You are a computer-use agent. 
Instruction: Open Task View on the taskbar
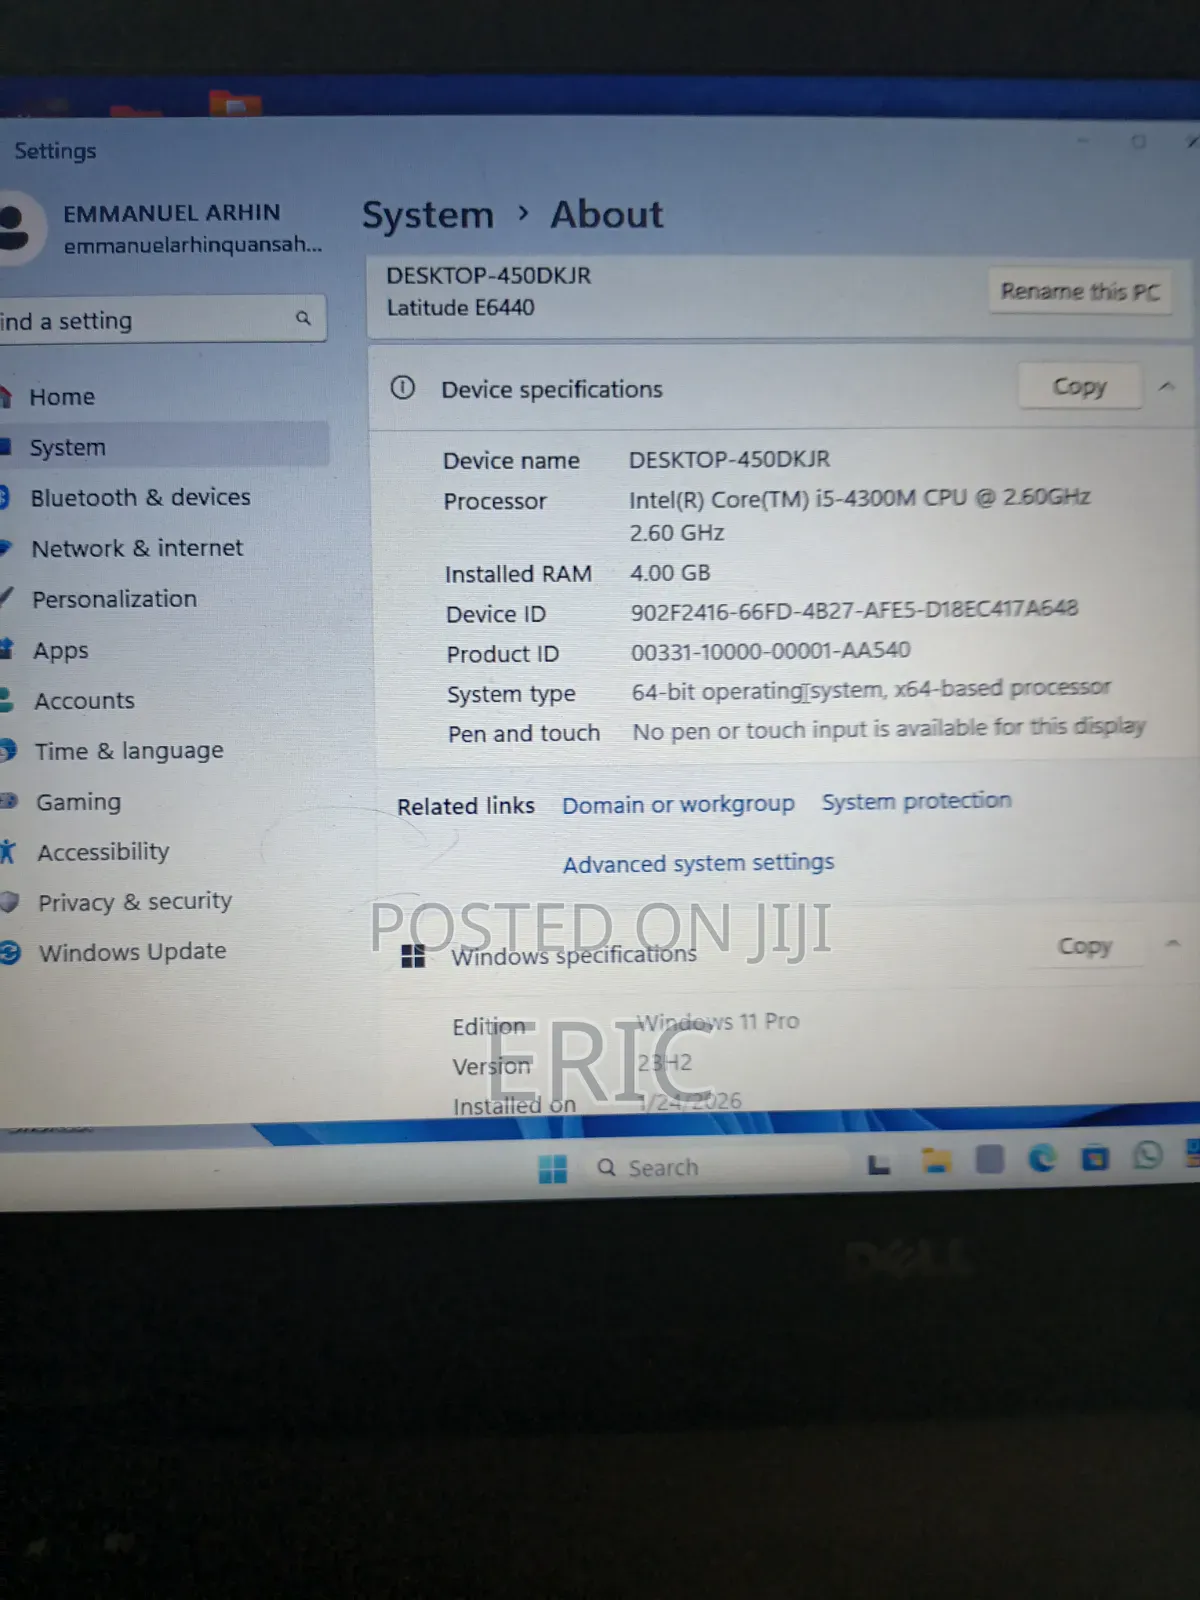[879, 1165]
